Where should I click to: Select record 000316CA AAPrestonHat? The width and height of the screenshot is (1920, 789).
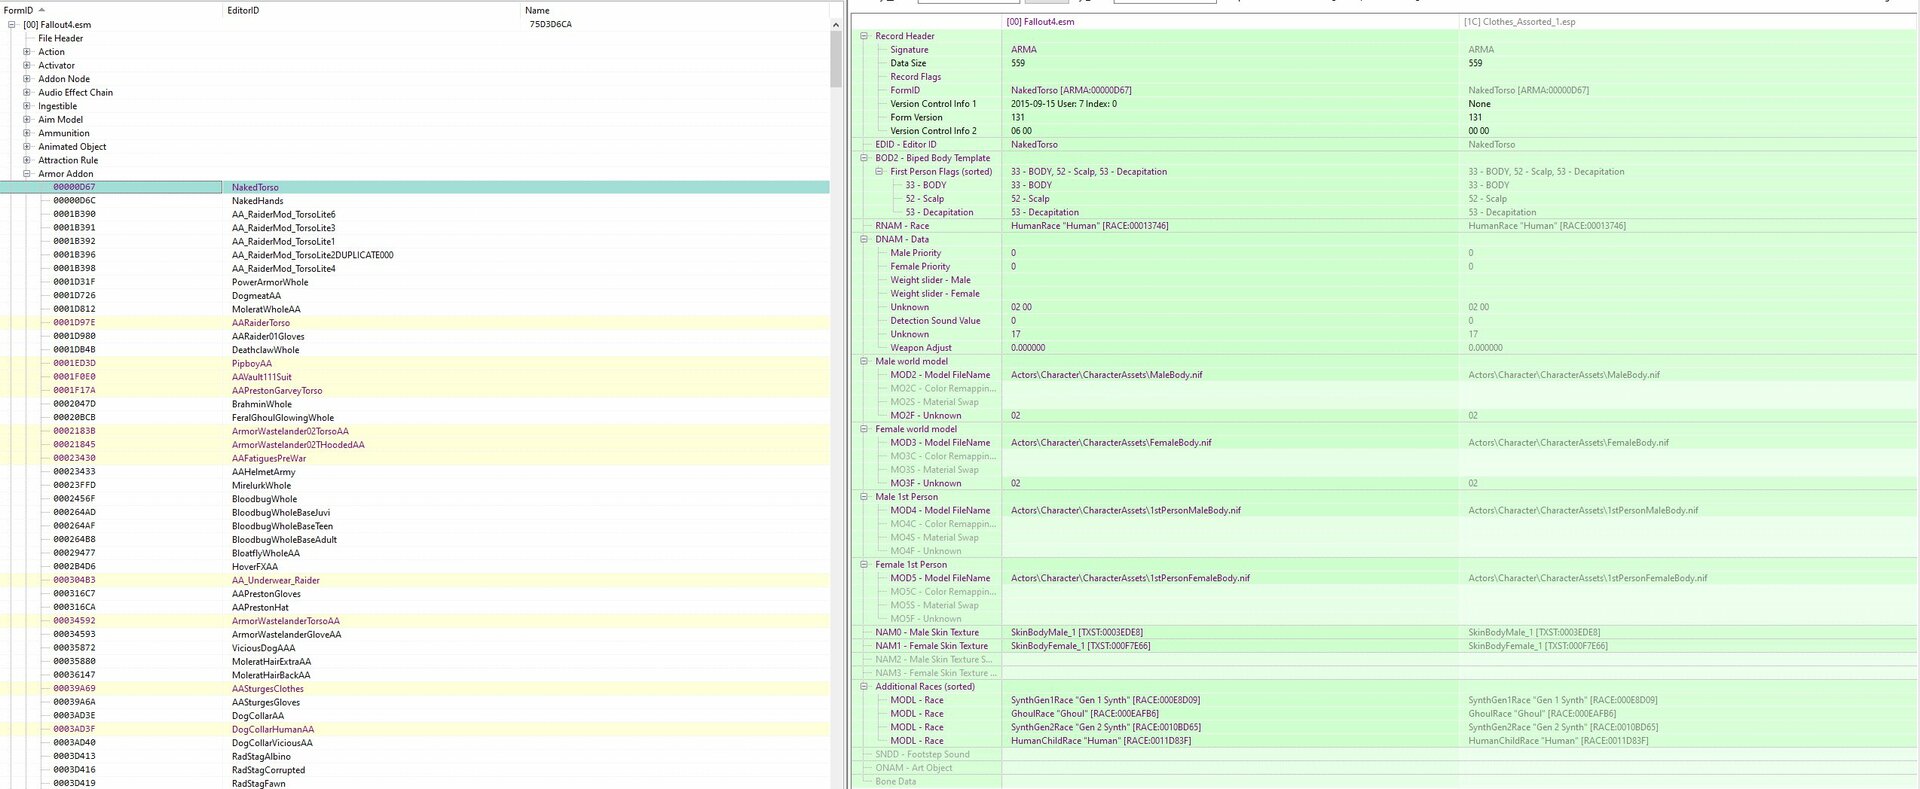pyautogui.click(x=415, y=607)
